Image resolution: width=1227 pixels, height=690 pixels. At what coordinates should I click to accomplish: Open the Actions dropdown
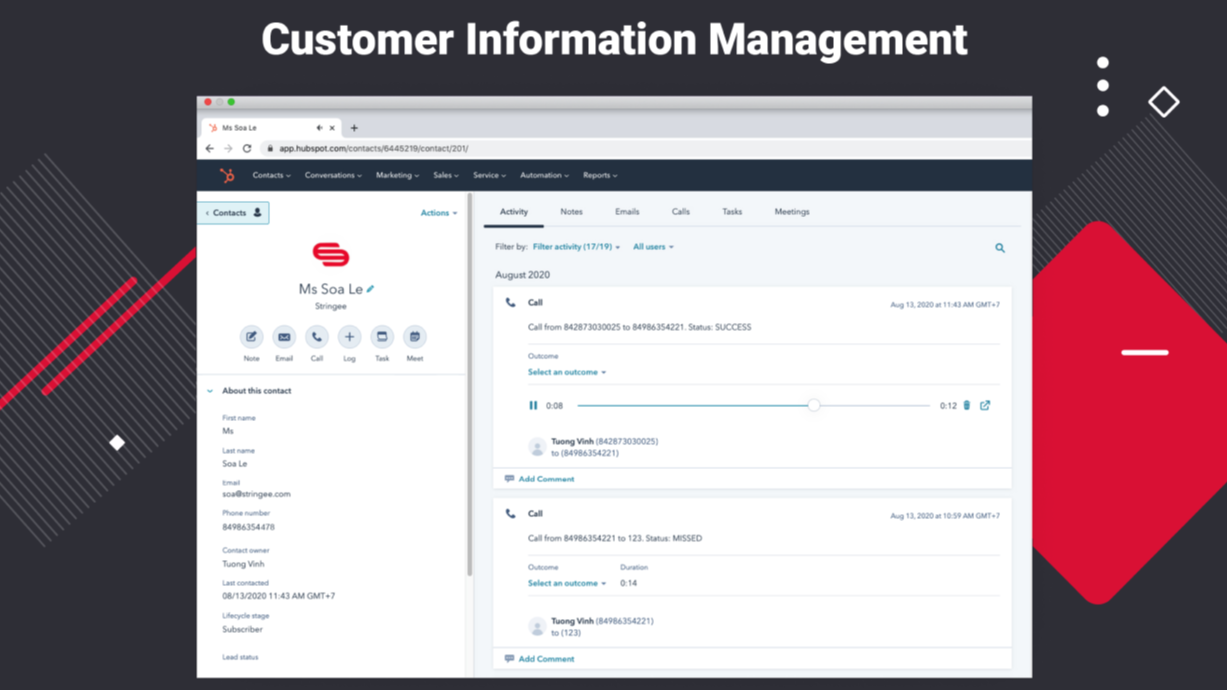click(438, 212)
